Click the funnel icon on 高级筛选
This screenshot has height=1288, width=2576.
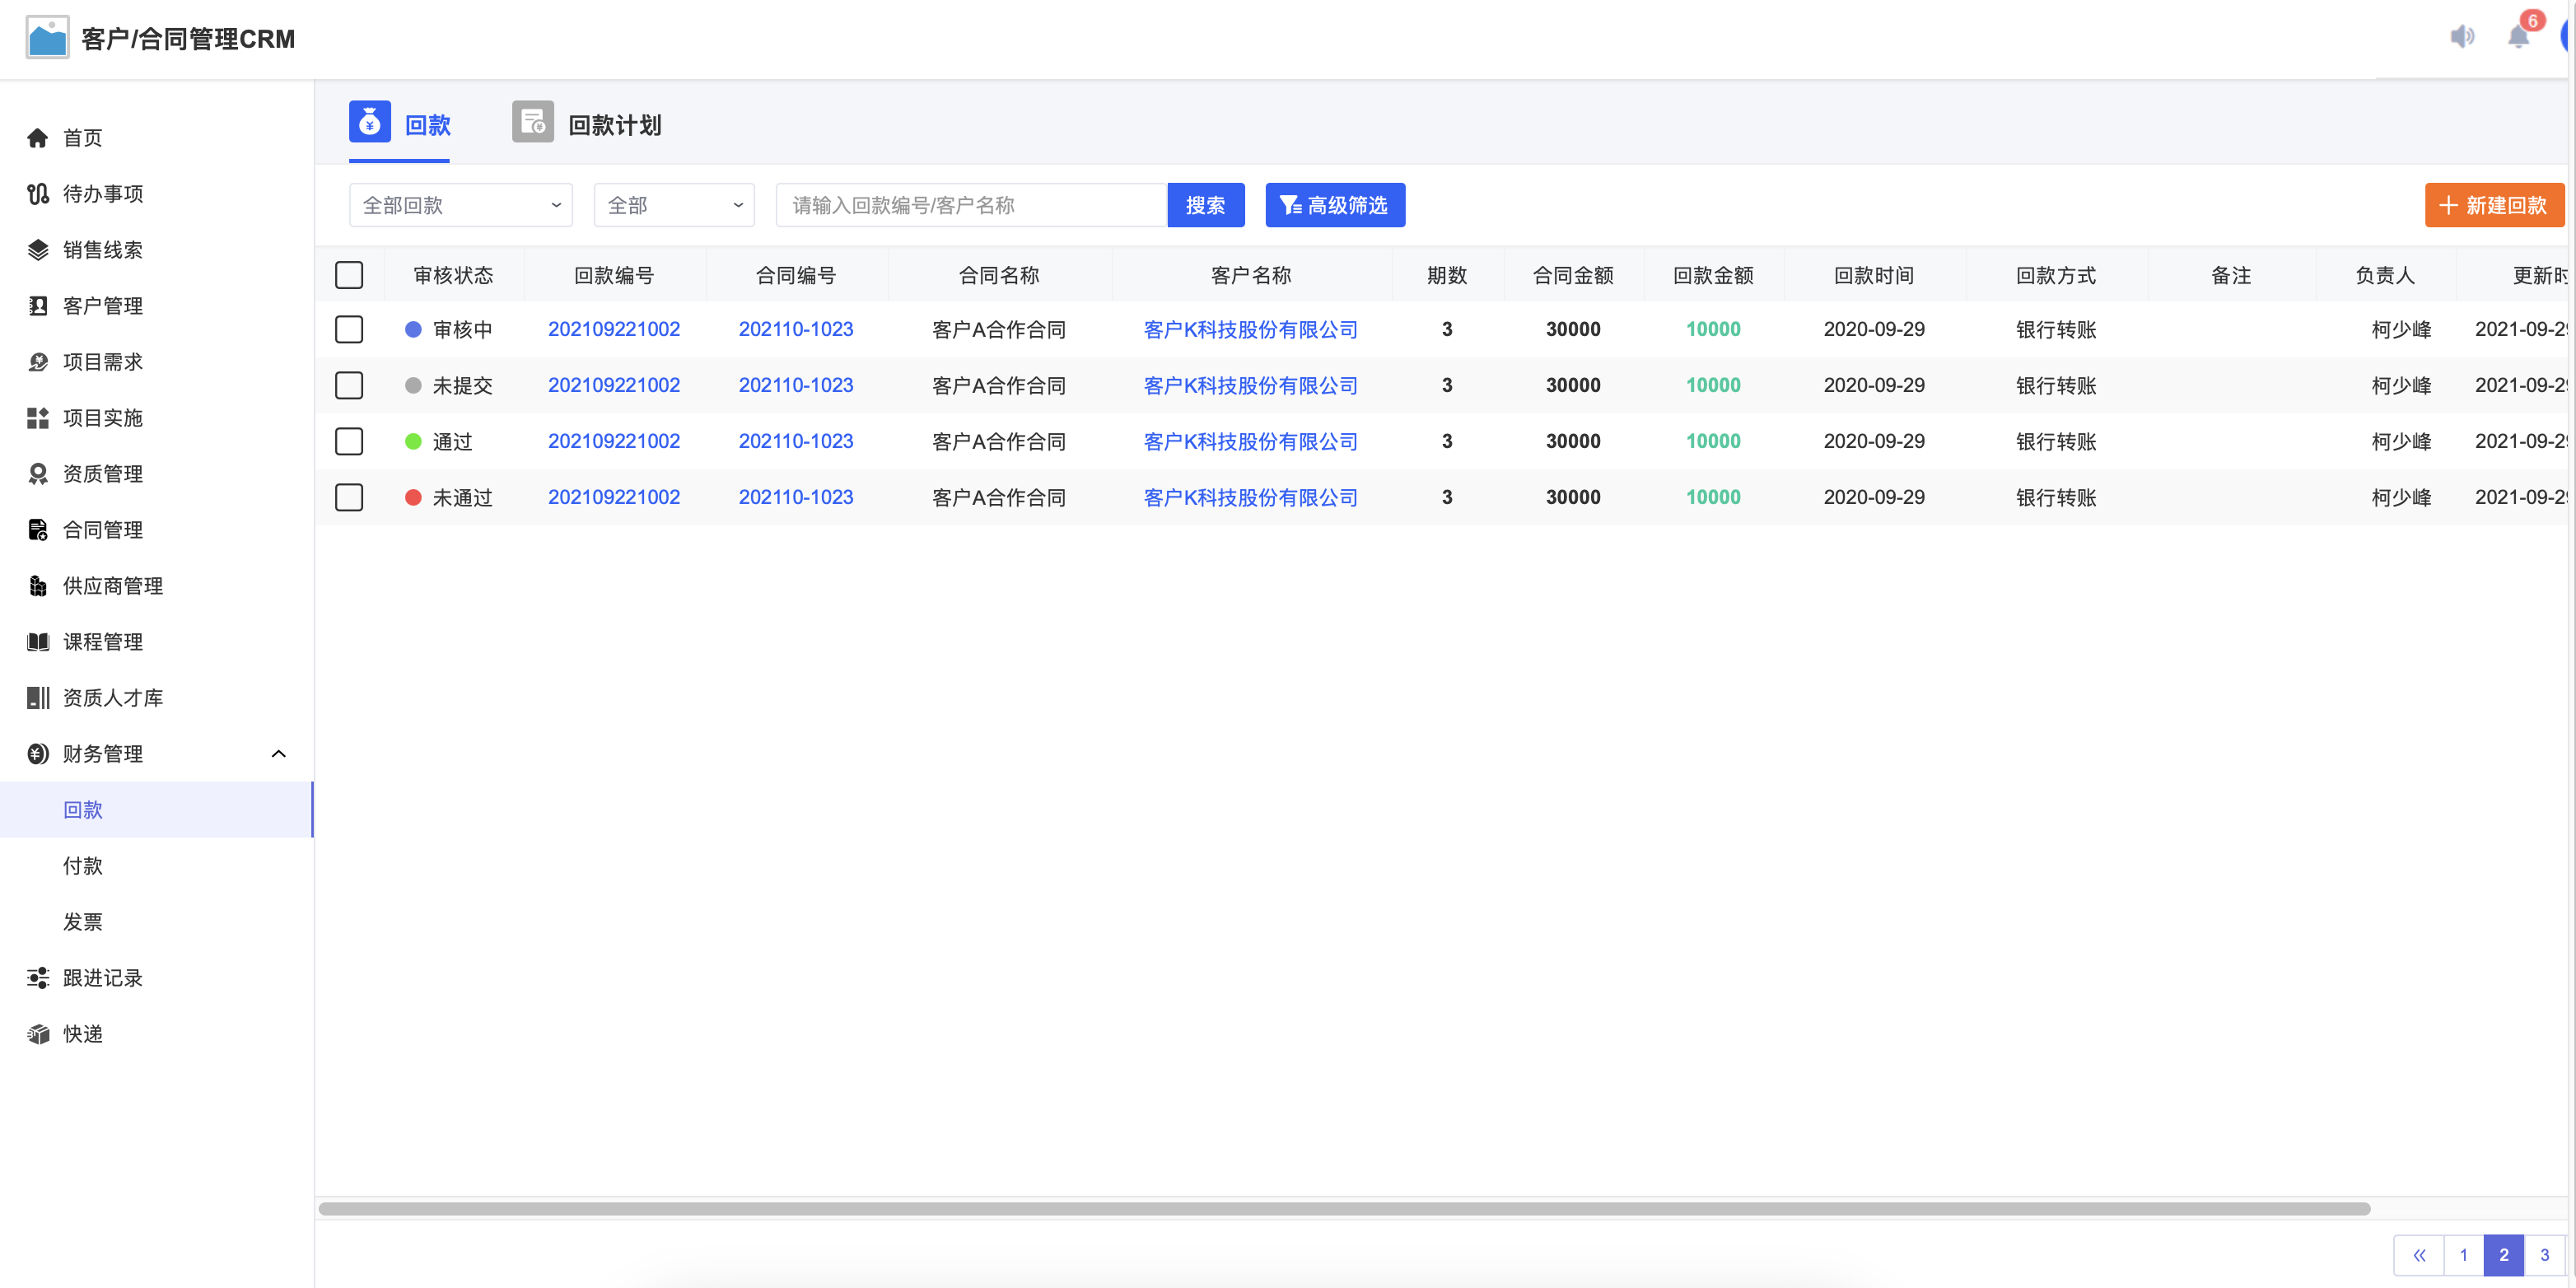[x=1291, y=205]
